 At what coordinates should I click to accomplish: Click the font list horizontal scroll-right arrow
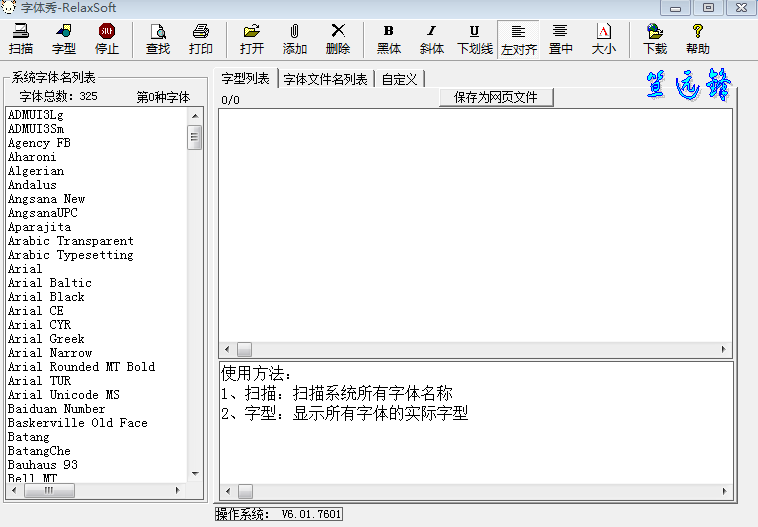pos(178,490)
